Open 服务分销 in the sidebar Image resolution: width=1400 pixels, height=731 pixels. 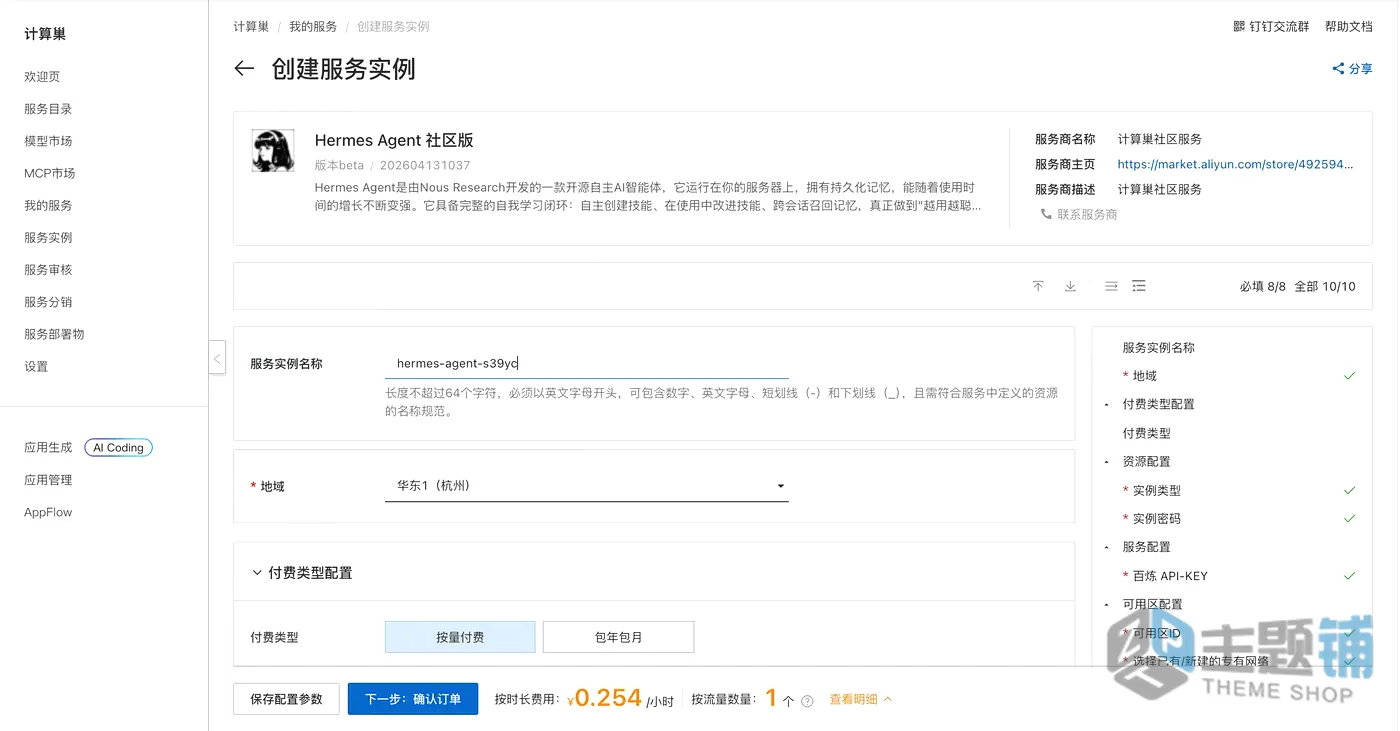click(48, 301)
